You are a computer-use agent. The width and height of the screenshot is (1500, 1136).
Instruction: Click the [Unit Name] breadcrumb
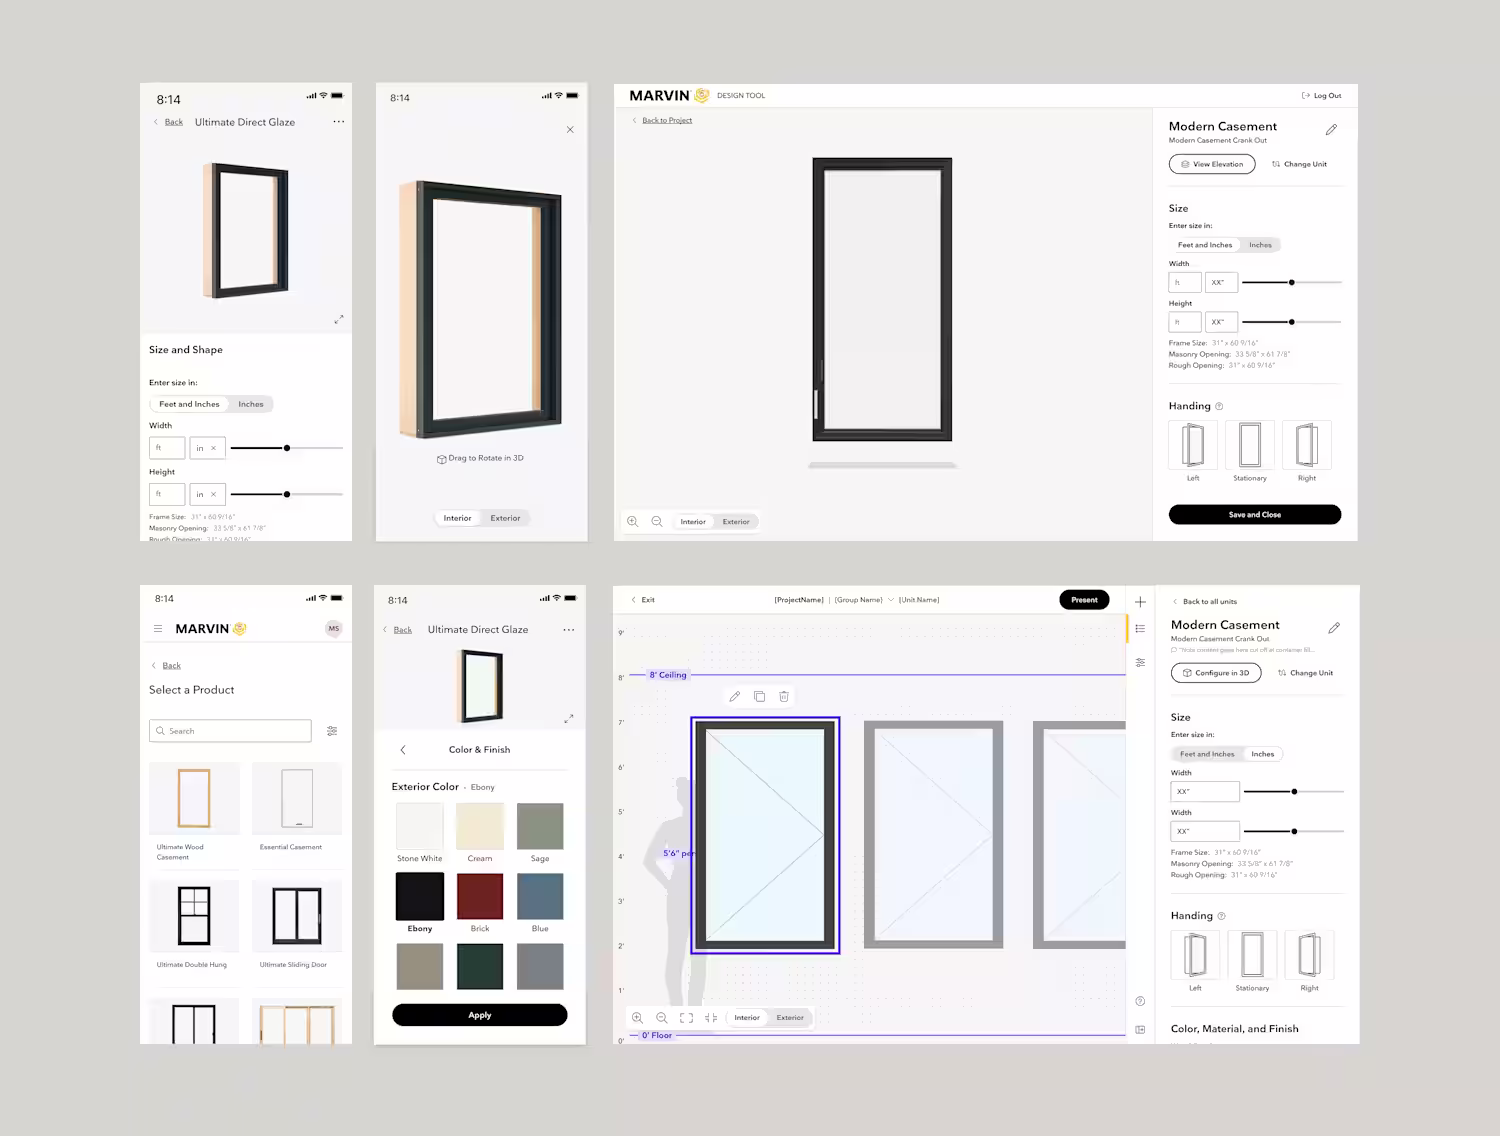(x=919, y=600)
